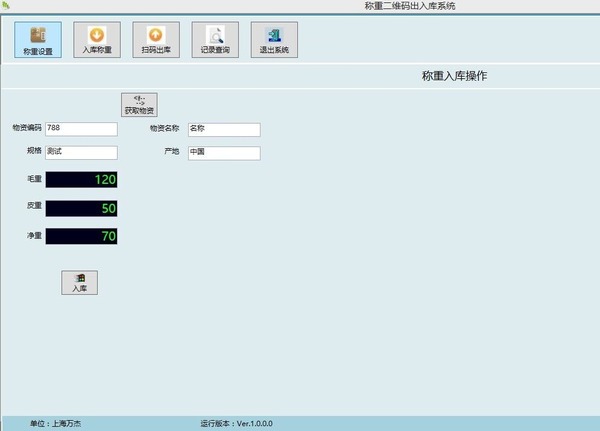
Task: Click the 称重入库操作 heading
Action: coord(454,76)
